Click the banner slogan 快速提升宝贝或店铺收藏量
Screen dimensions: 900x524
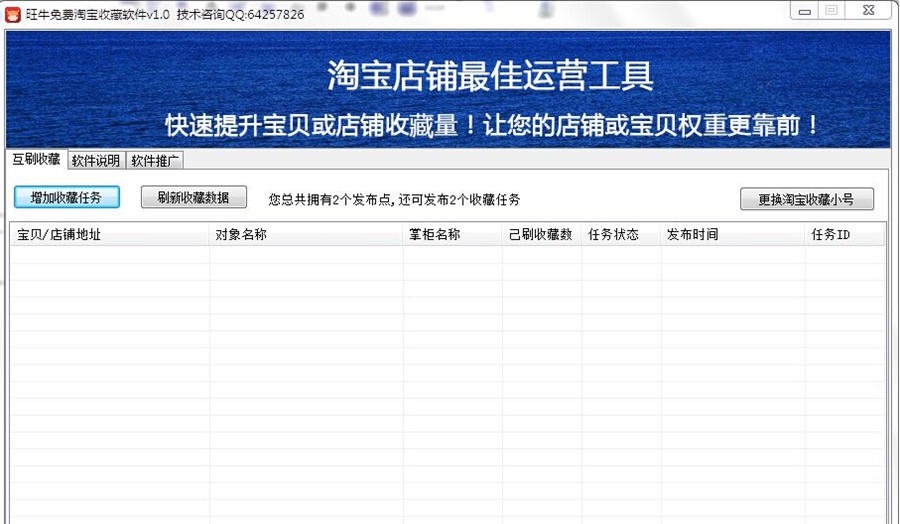(312, 126)
